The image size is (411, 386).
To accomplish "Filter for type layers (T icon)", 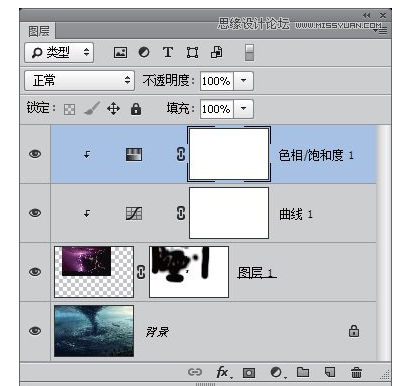I will coord(168,52).
